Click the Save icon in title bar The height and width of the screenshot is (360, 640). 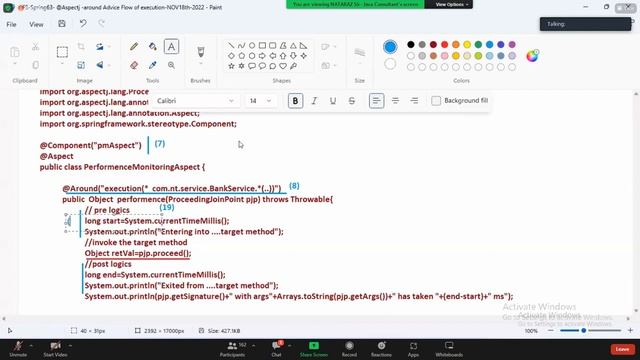62,24
